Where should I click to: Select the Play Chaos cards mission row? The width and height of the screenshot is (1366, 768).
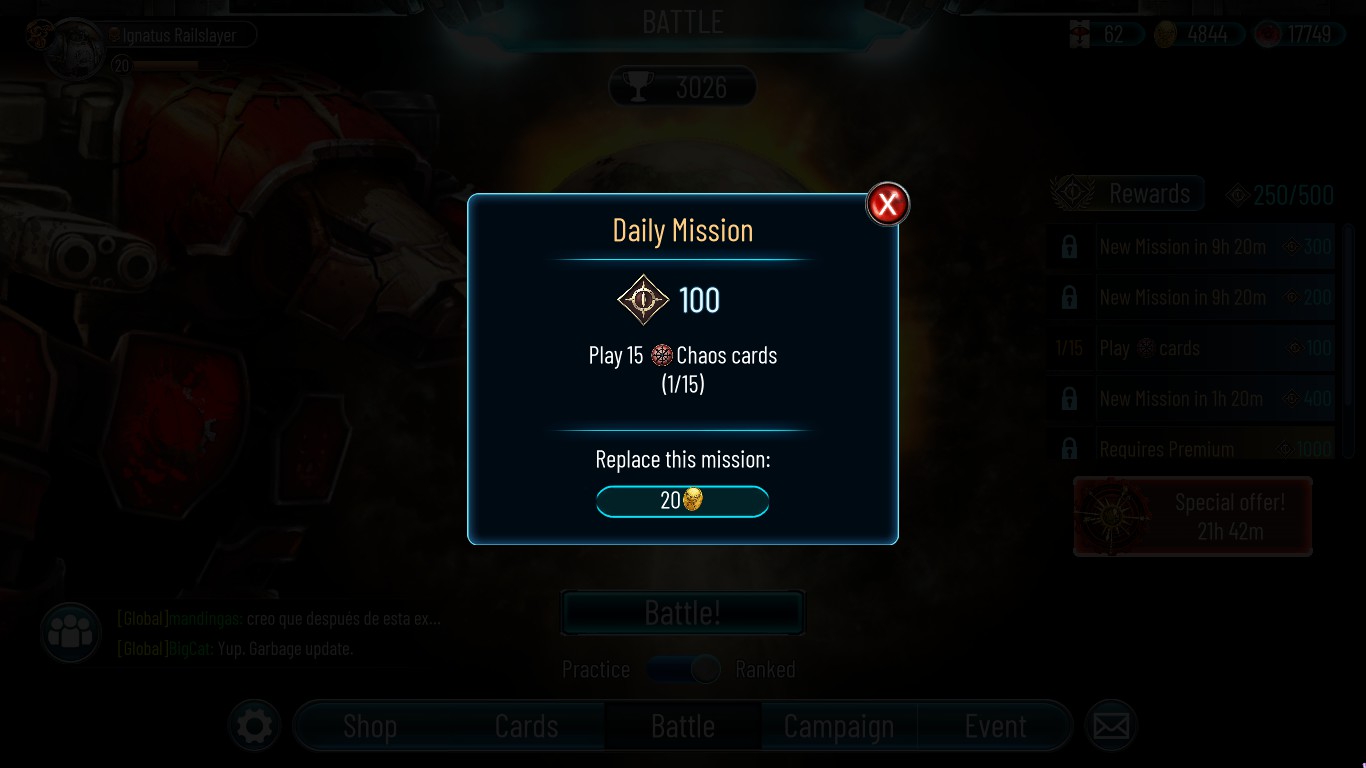click(1192, 348)
